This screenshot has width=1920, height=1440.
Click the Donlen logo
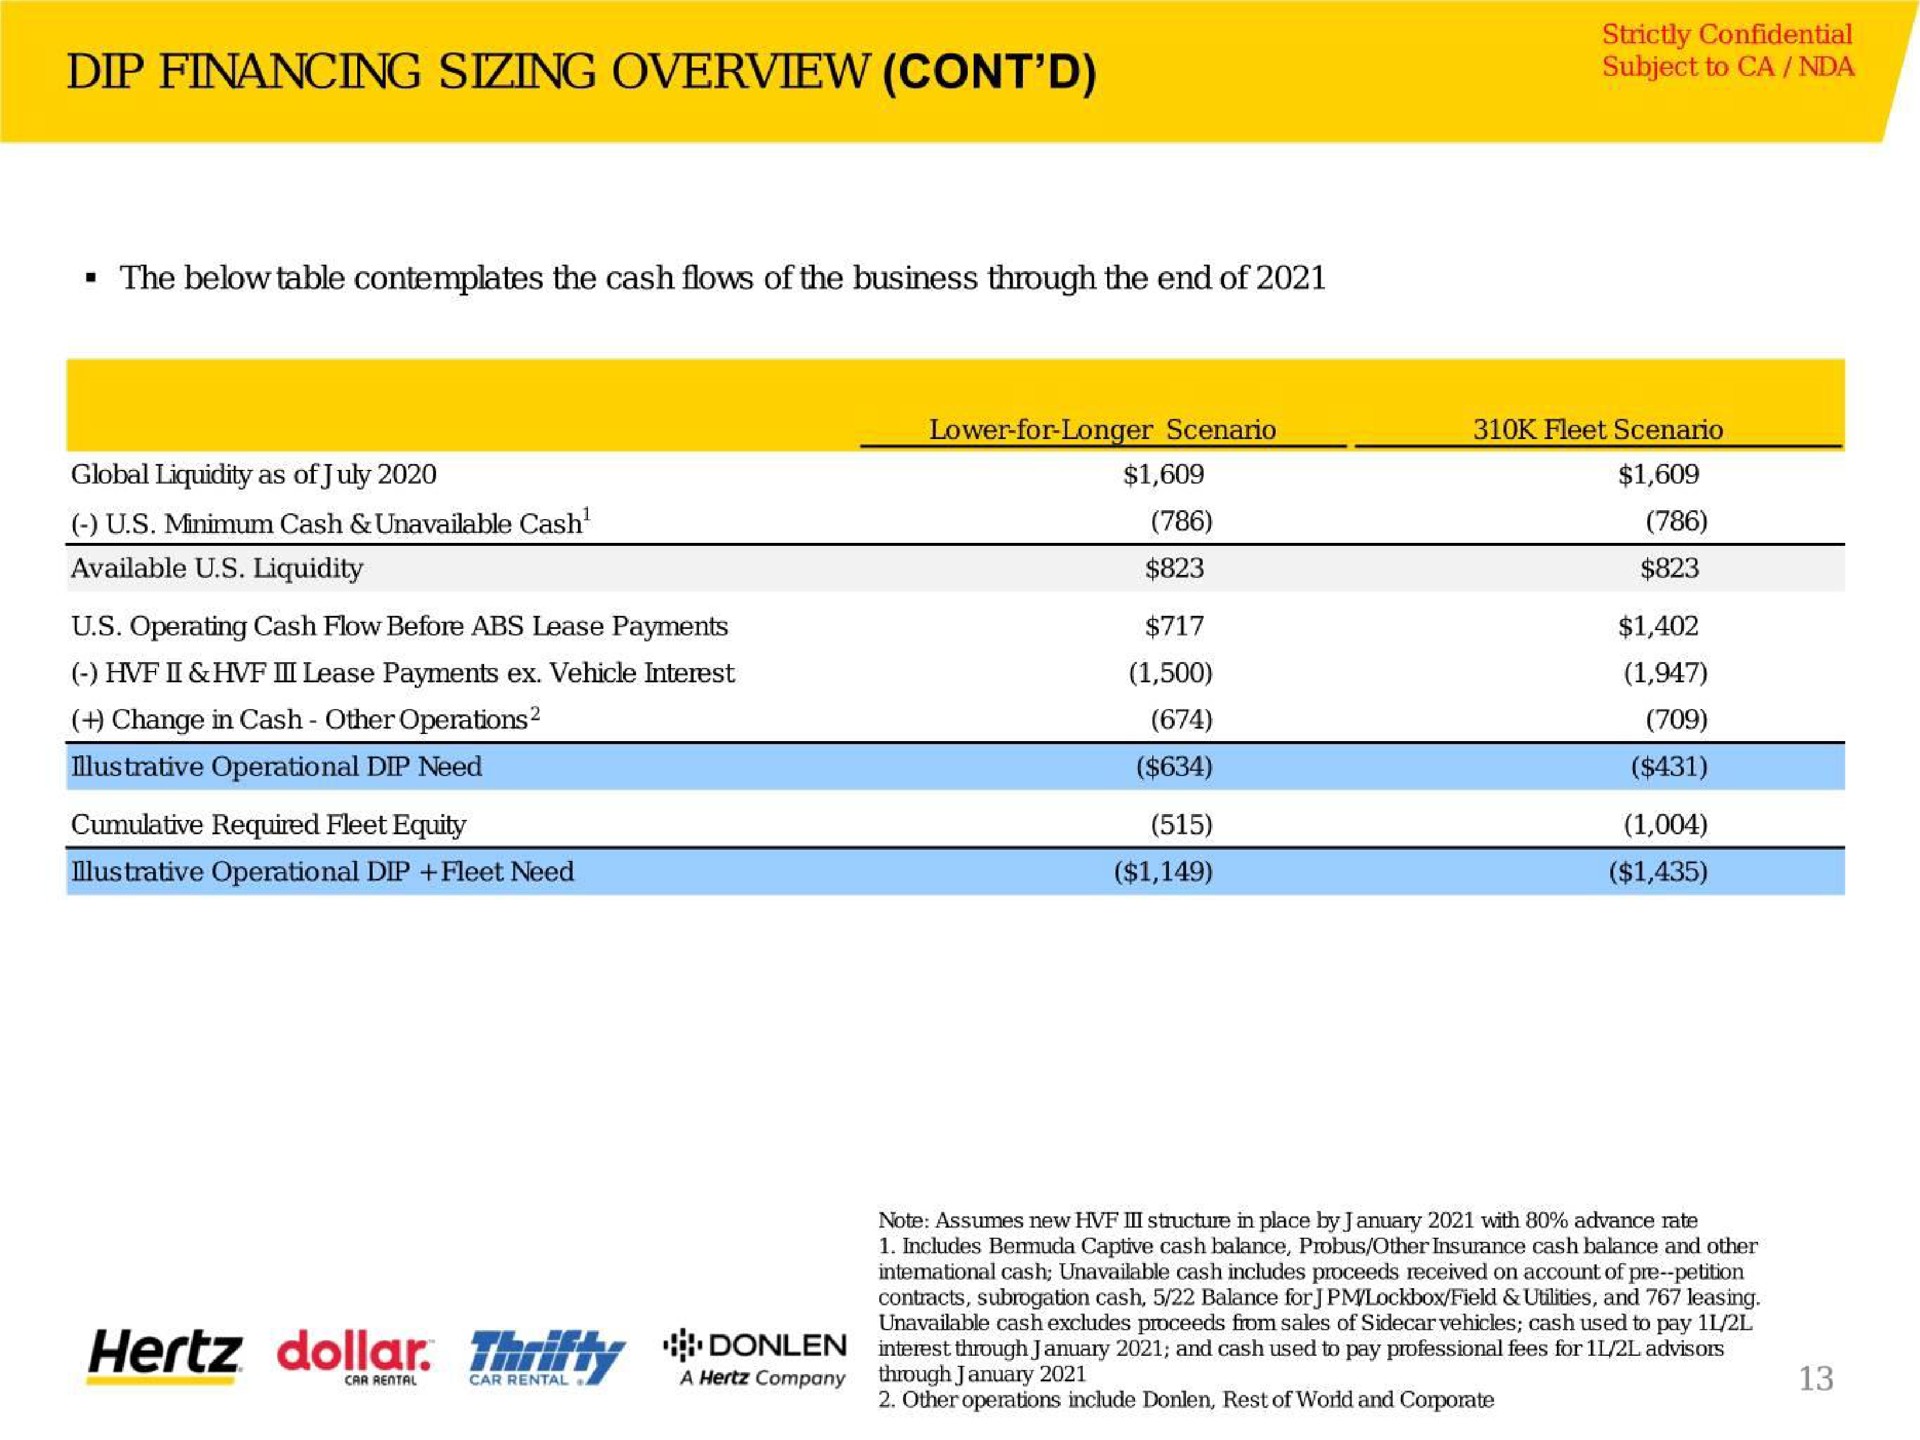point(755,1358)
